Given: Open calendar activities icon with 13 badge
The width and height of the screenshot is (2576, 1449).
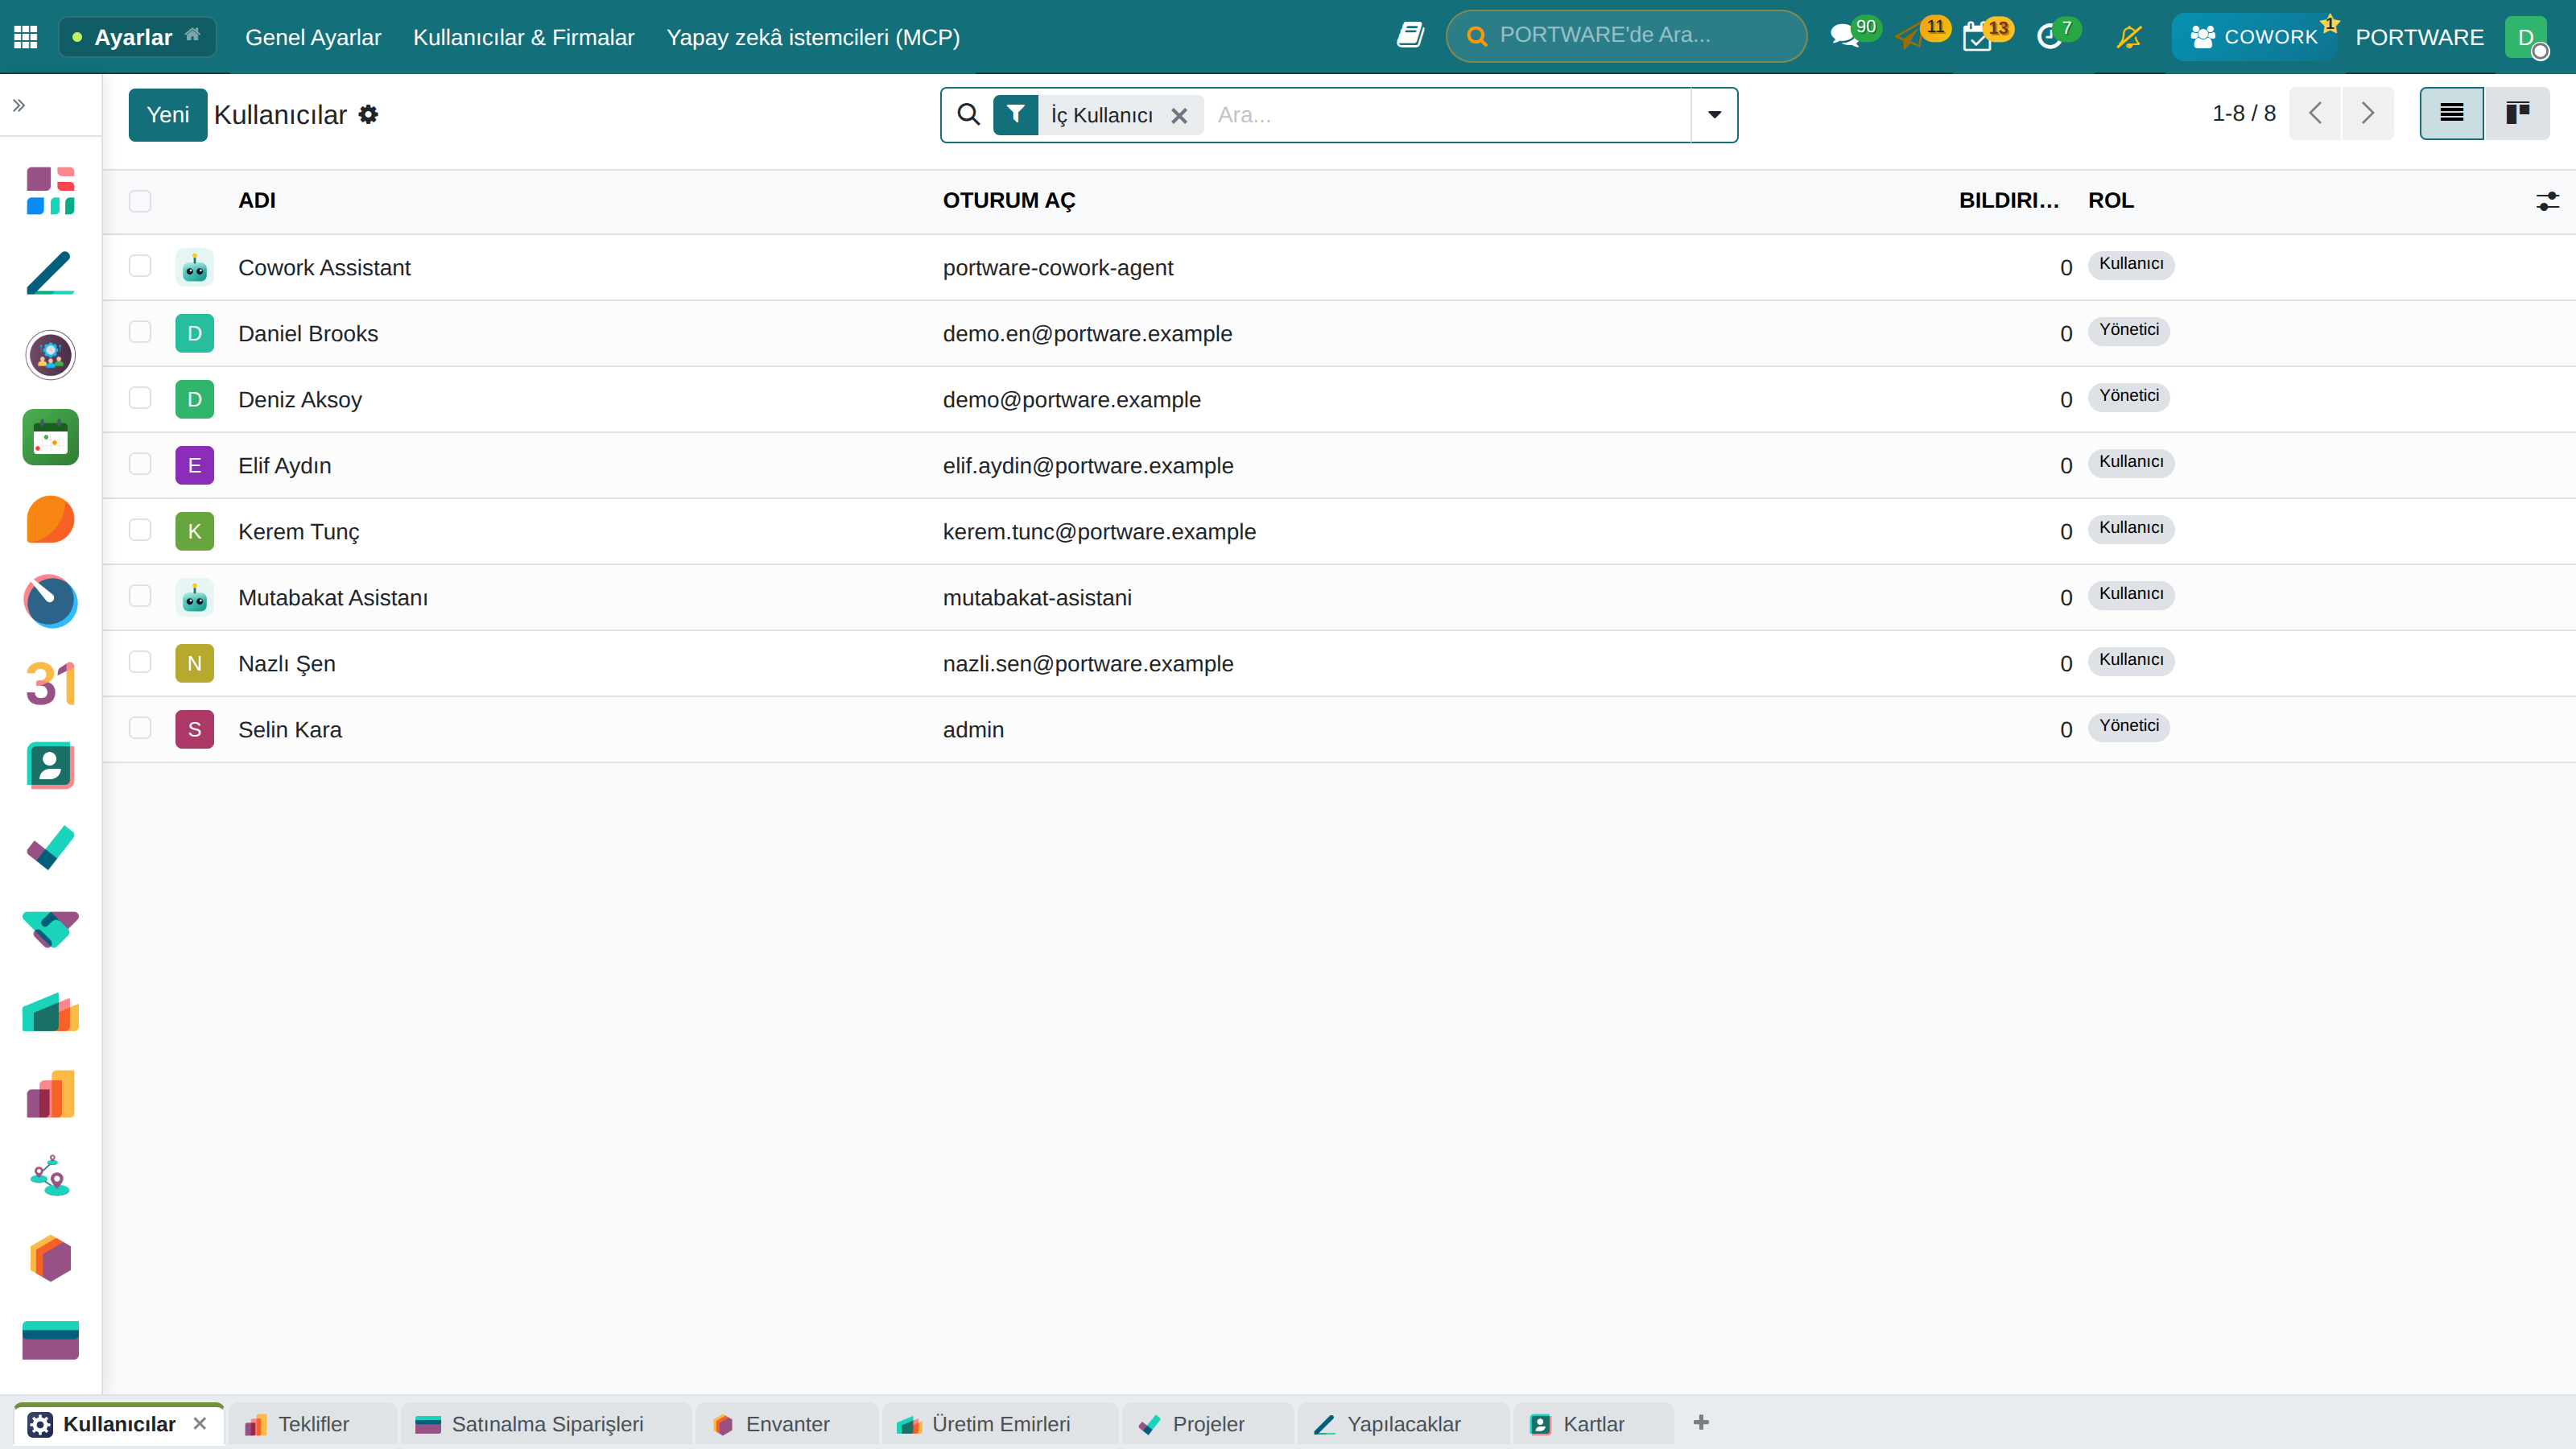Looking at the screenshot, I should (x=1987, y=36).
